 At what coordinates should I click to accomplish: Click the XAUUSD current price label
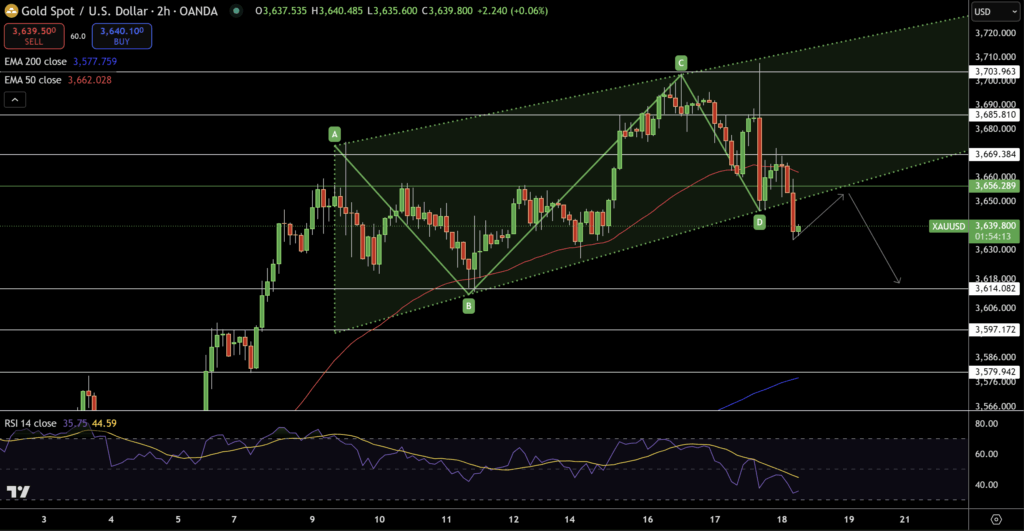click(947, 226)
